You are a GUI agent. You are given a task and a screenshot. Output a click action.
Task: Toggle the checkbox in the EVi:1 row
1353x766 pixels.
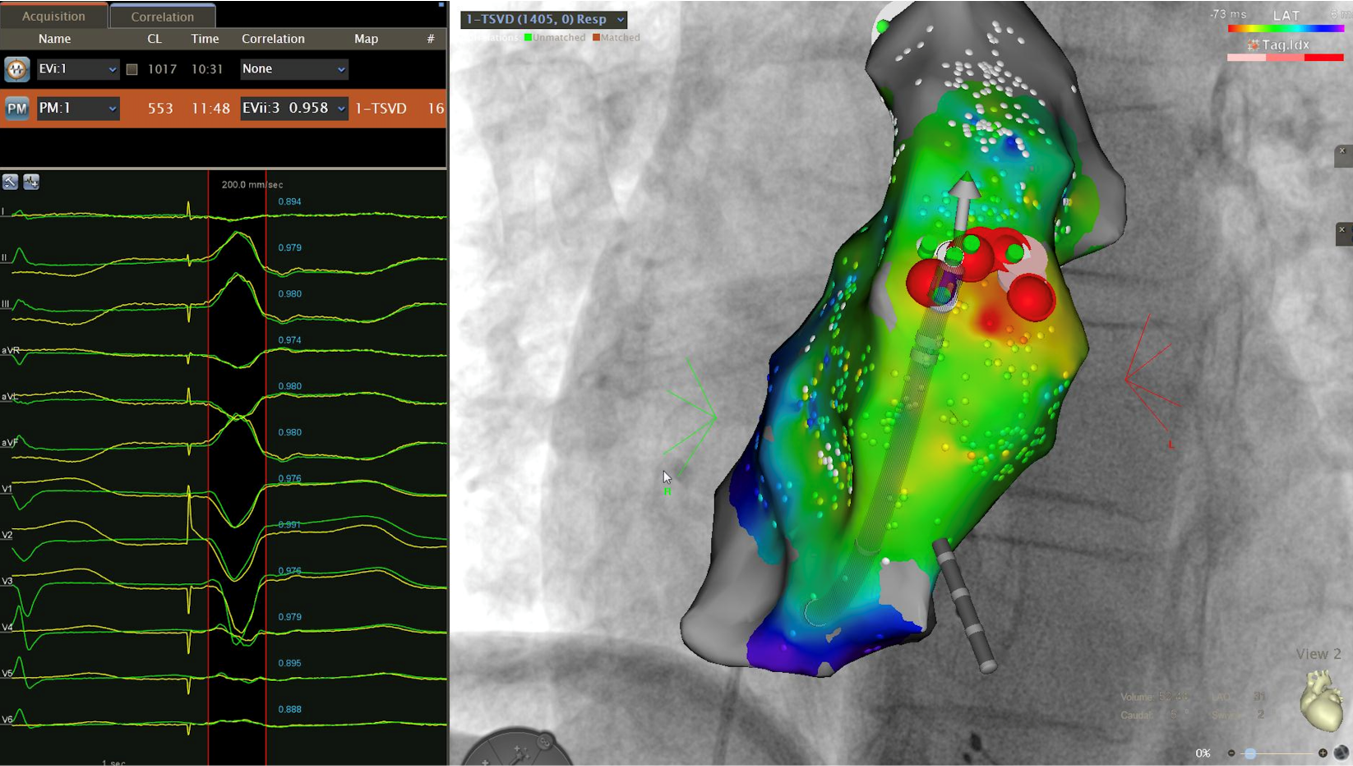131,70
